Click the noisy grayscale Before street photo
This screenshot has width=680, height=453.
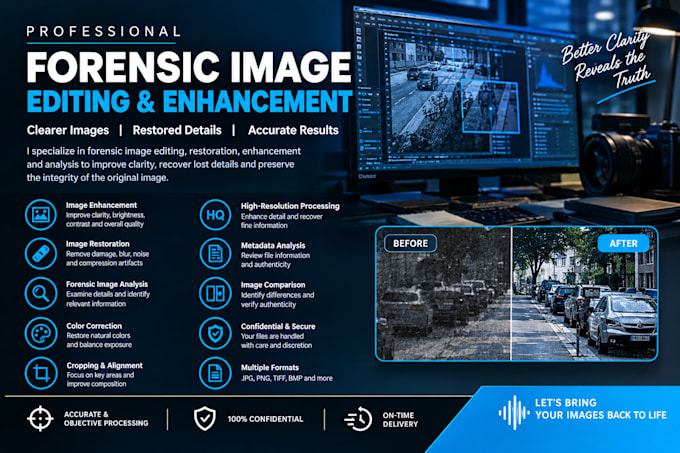click(444, 293)
